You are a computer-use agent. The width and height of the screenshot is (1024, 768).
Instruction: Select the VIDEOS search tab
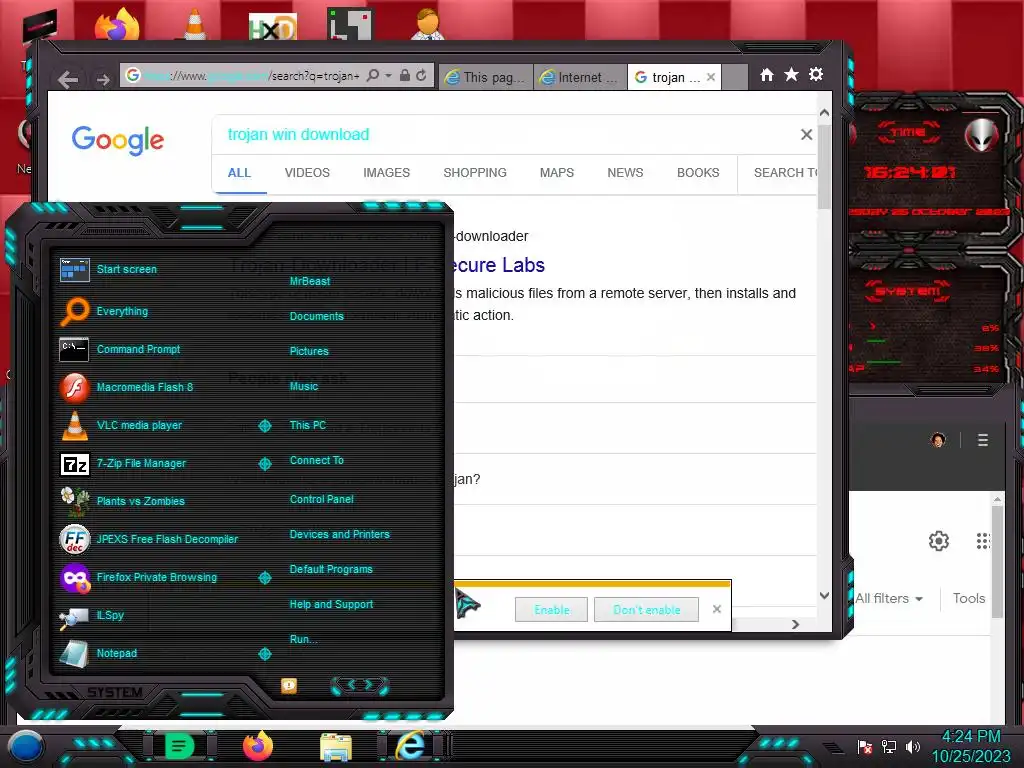(307, 172)
